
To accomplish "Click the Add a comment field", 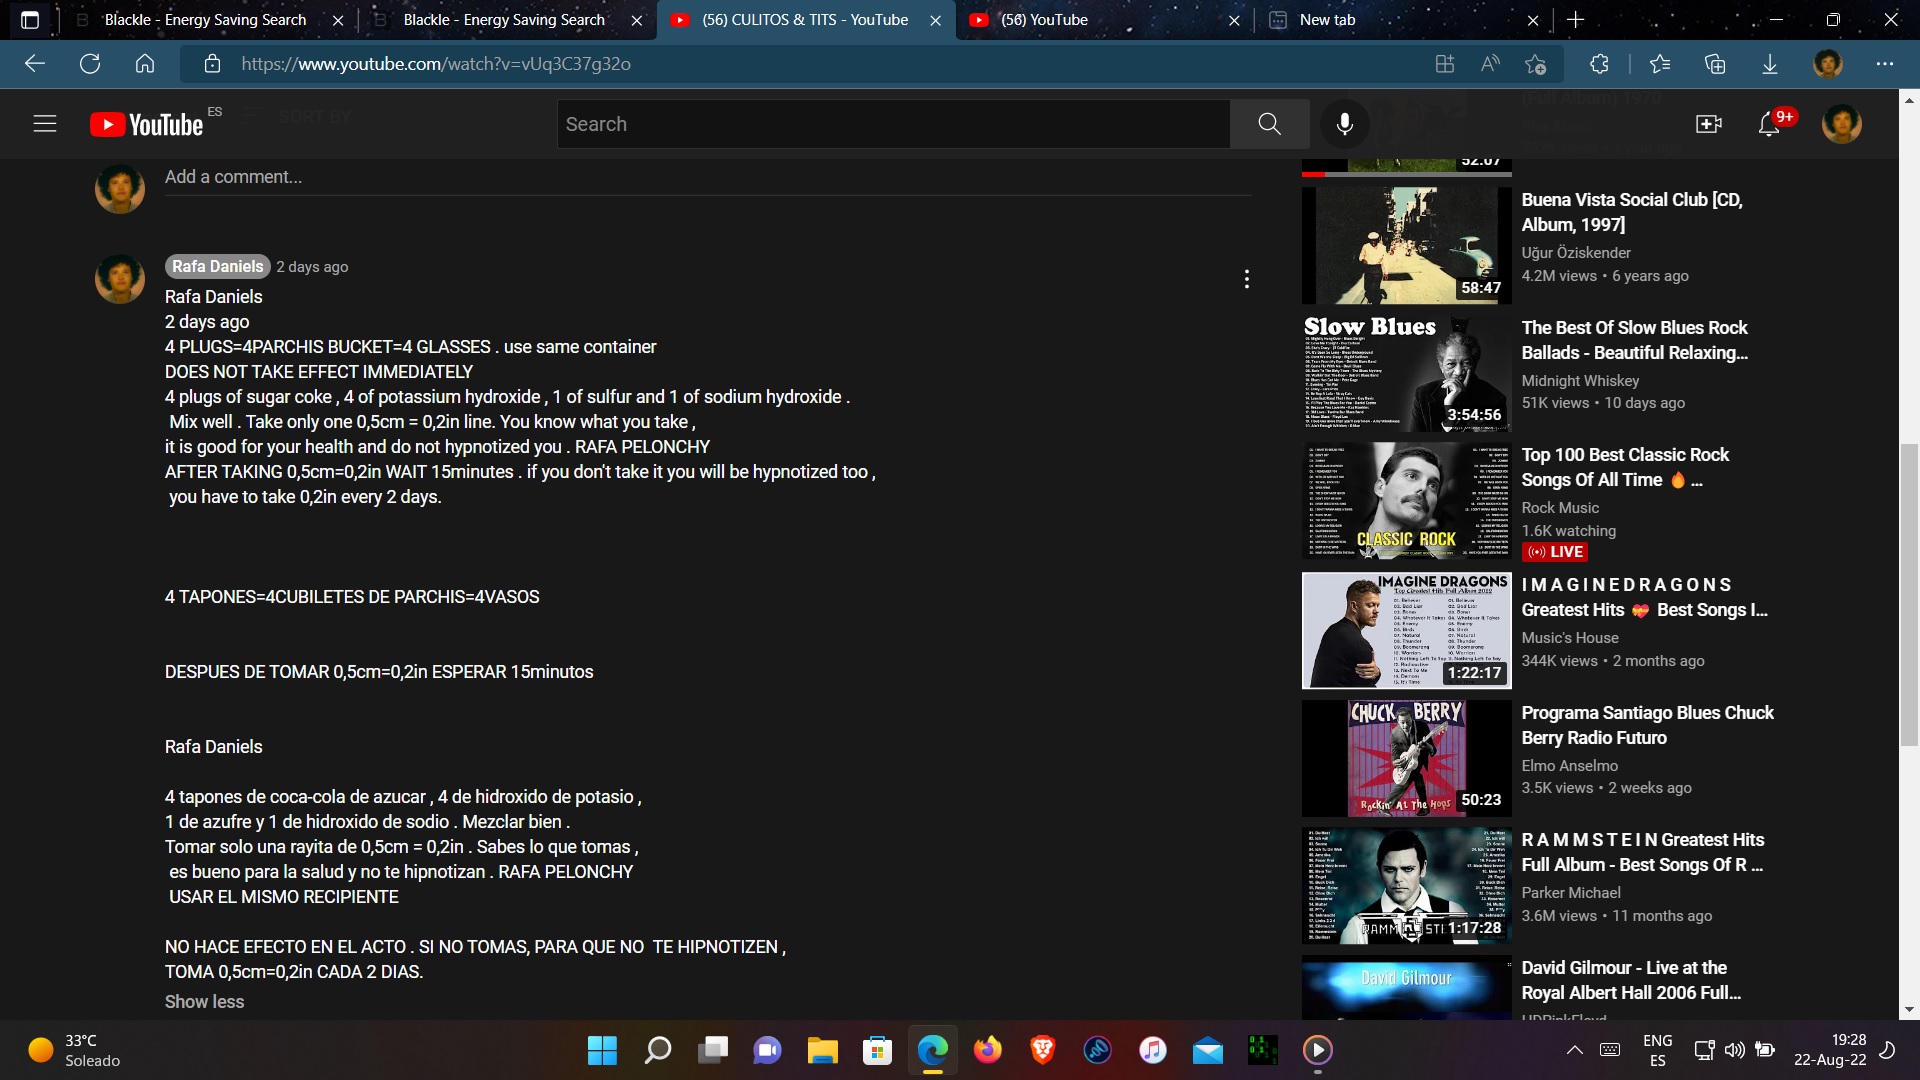I will pyautogui.click(x=708, y=177).
